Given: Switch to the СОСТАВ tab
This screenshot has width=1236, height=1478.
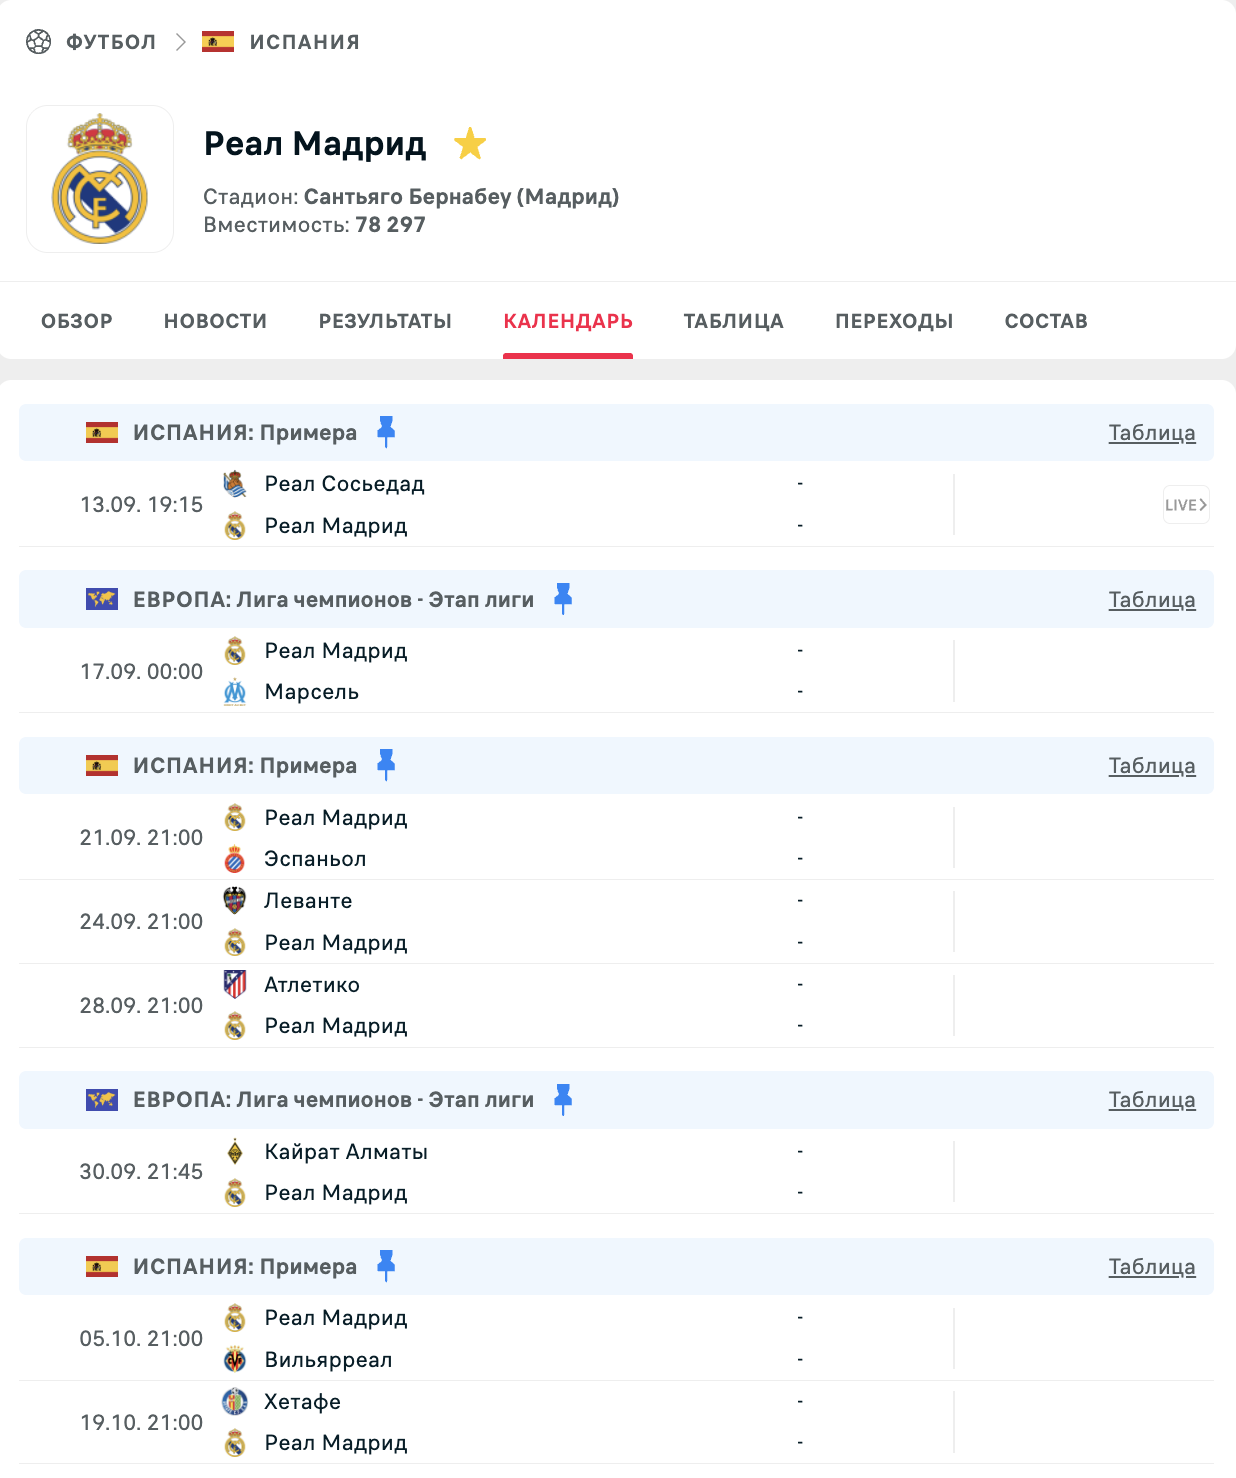Looking at the screenshot, I should (x=1046, y=321).
